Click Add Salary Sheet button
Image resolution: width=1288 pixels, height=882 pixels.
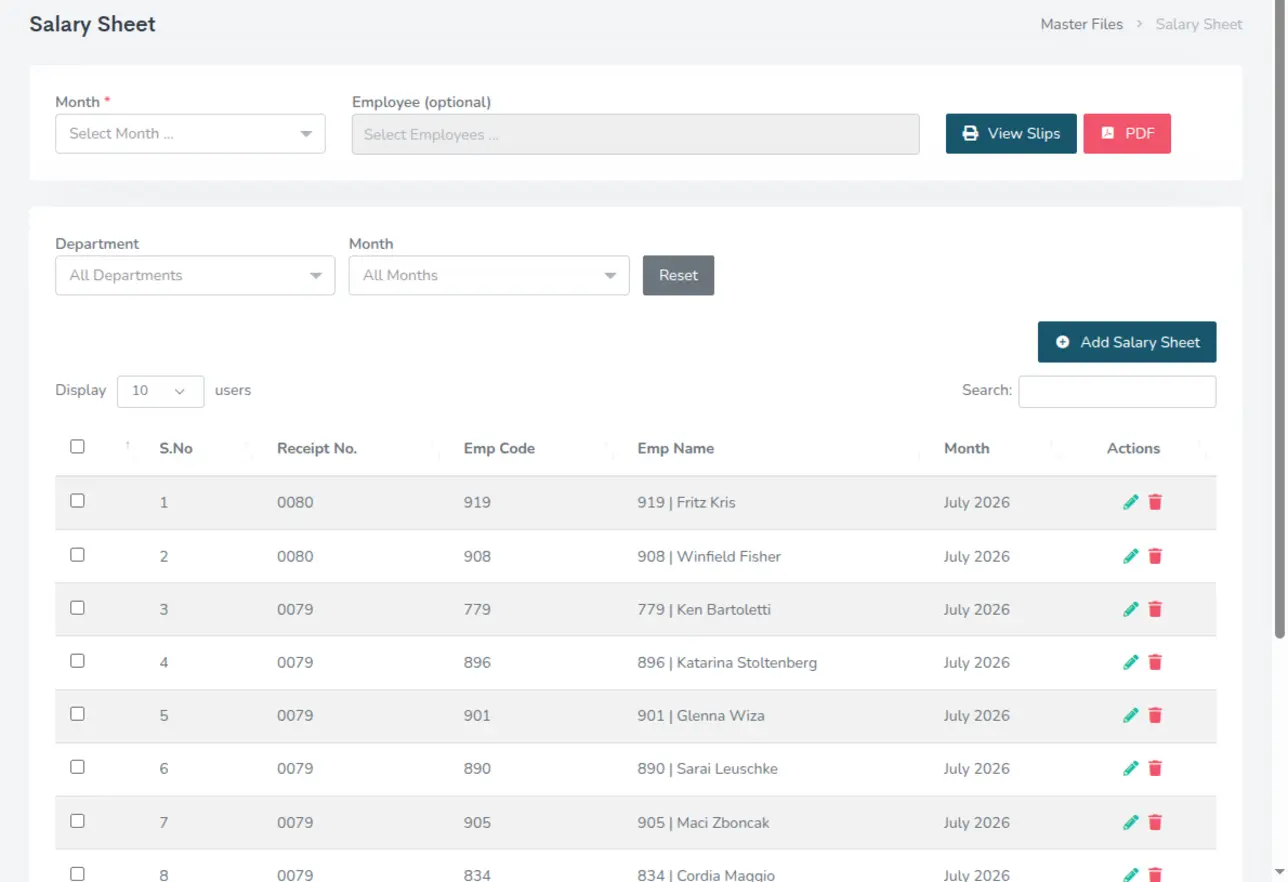pos(1127,342)
